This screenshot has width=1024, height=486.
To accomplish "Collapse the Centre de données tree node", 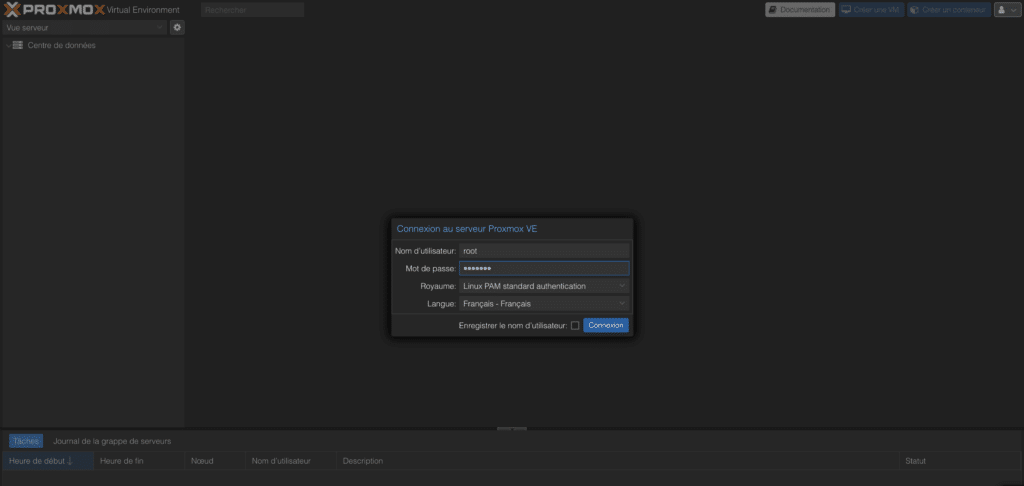I will (8, 45).
